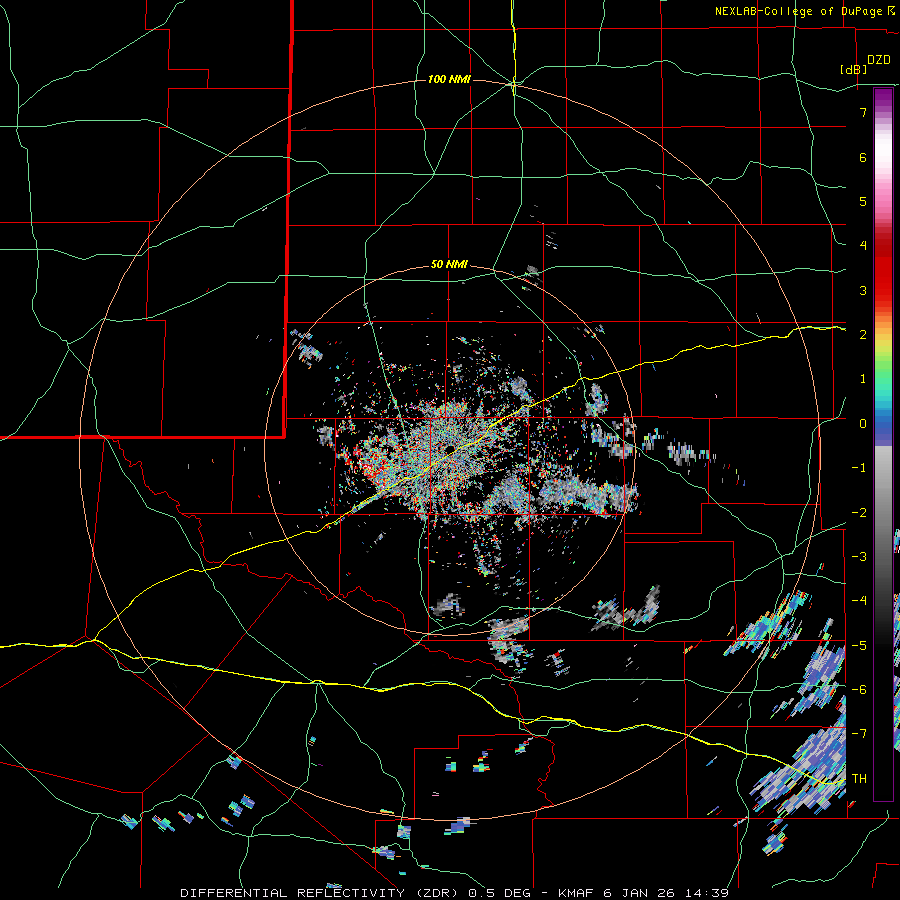Image resolution: width=900 pixels, height=900 pixels.
Task: Click the KMAF radar site center dot
Action: (x=450, y=449)
